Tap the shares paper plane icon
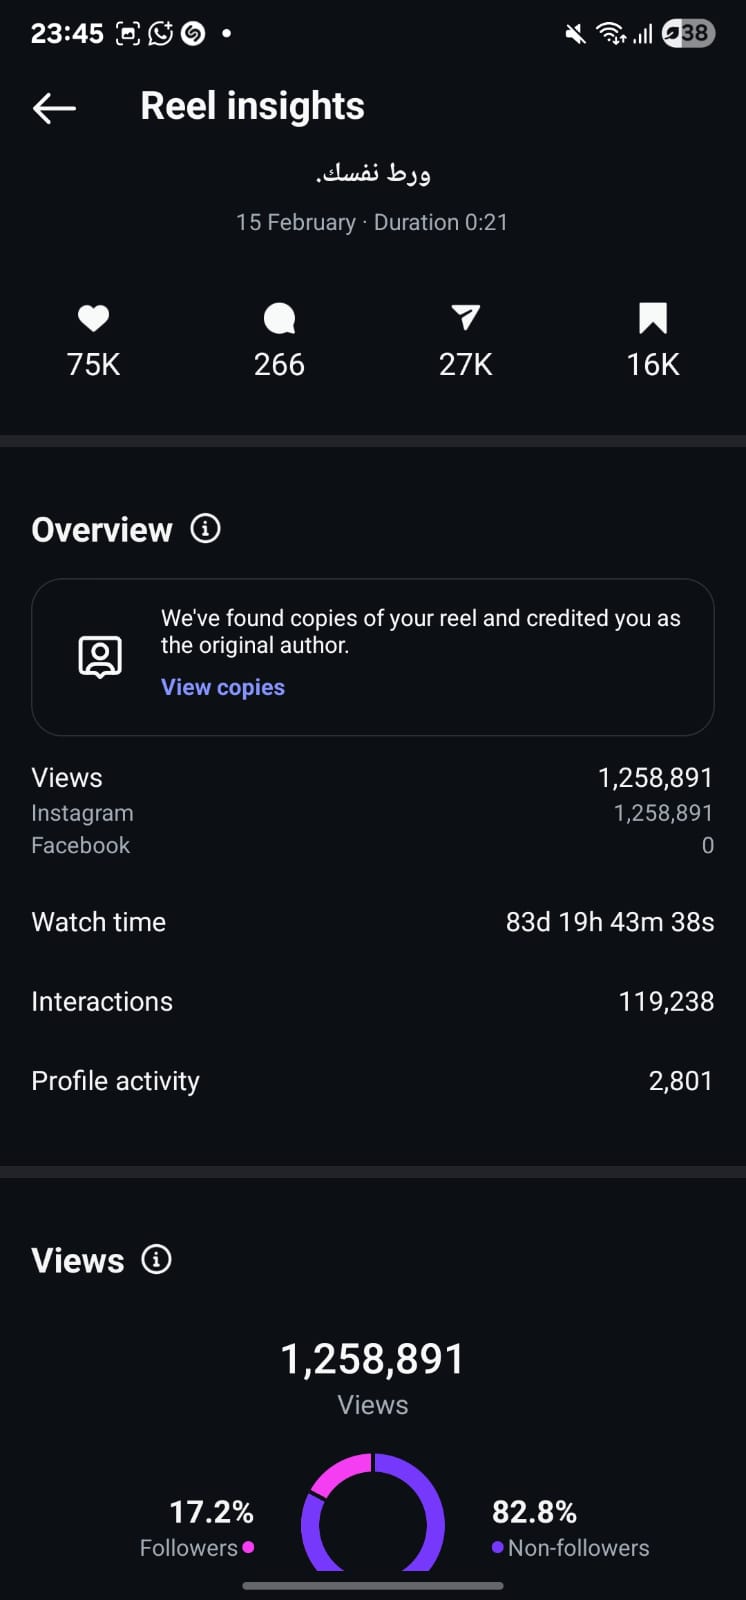The image size is (746, 1600). pyautogui.click(x=466, y=318)
